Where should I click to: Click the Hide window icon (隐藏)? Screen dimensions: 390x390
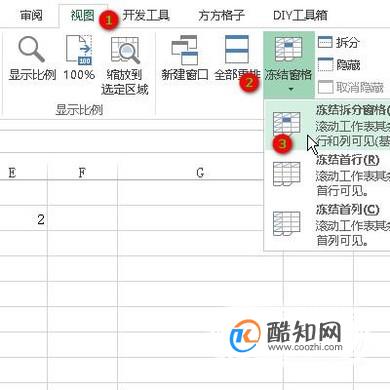click(x=325, y=64)
